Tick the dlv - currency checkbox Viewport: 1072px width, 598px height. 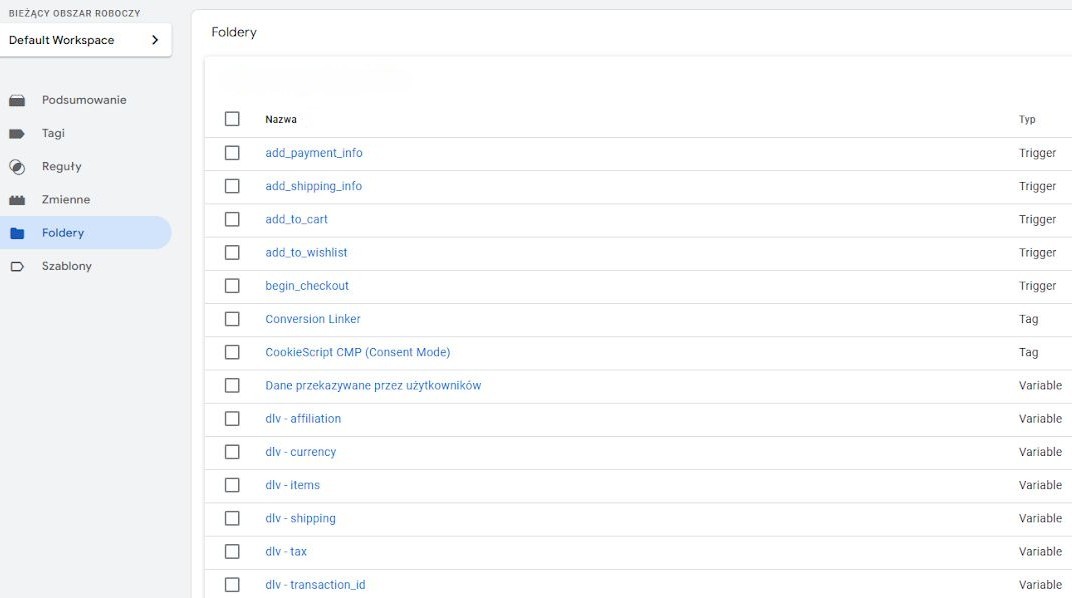tap(232, 452)
